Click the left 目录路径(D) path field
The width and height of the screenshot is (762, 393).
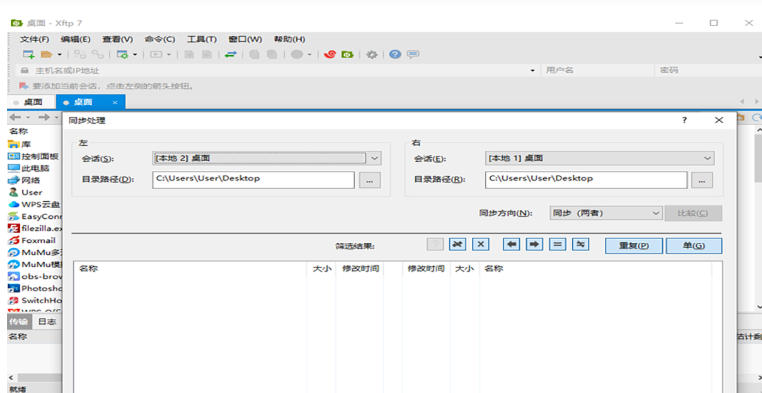(x=253, y=180)
